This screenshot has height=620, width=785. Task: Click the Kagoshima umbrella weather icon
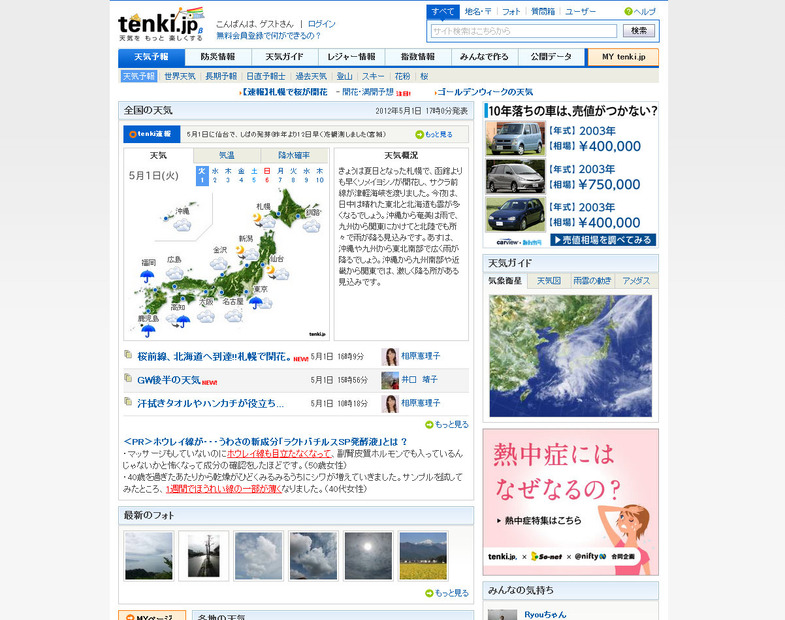click(148, 331)
